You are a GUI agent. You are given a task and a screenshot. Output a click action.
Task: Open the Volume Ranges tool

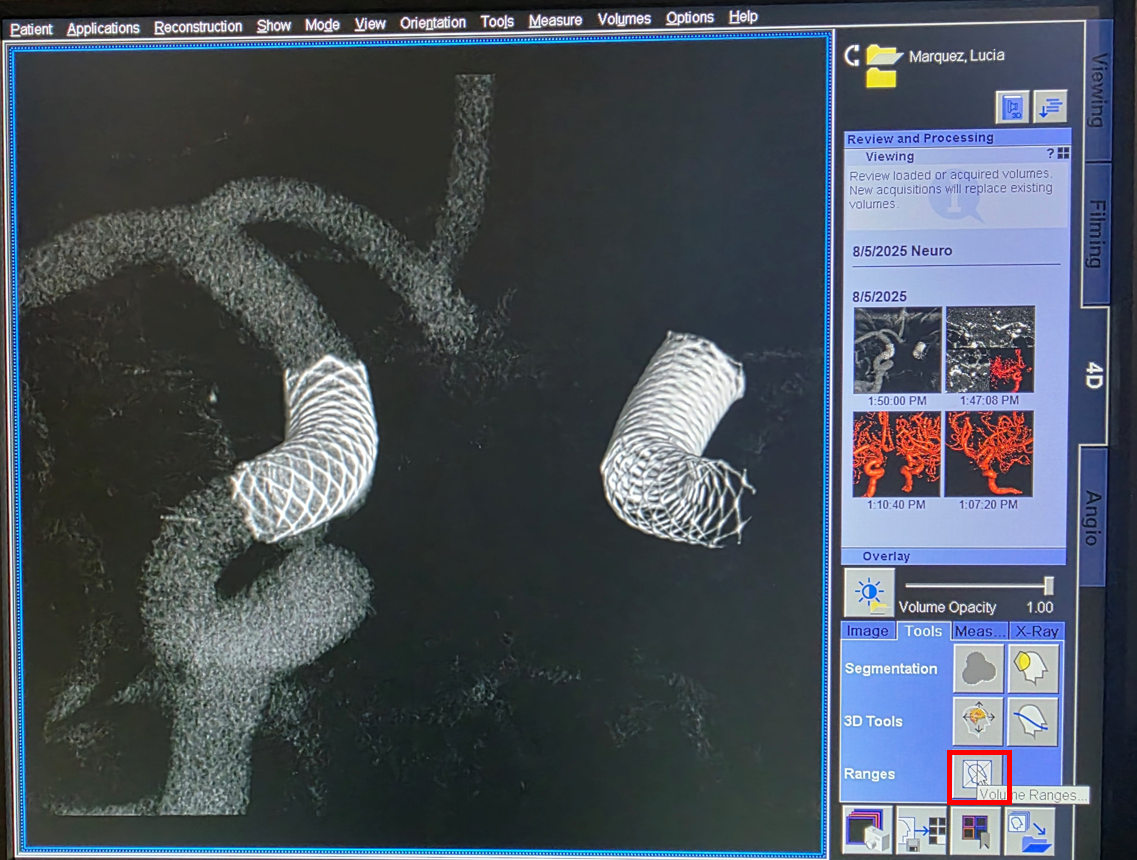[x=978, y=774]
